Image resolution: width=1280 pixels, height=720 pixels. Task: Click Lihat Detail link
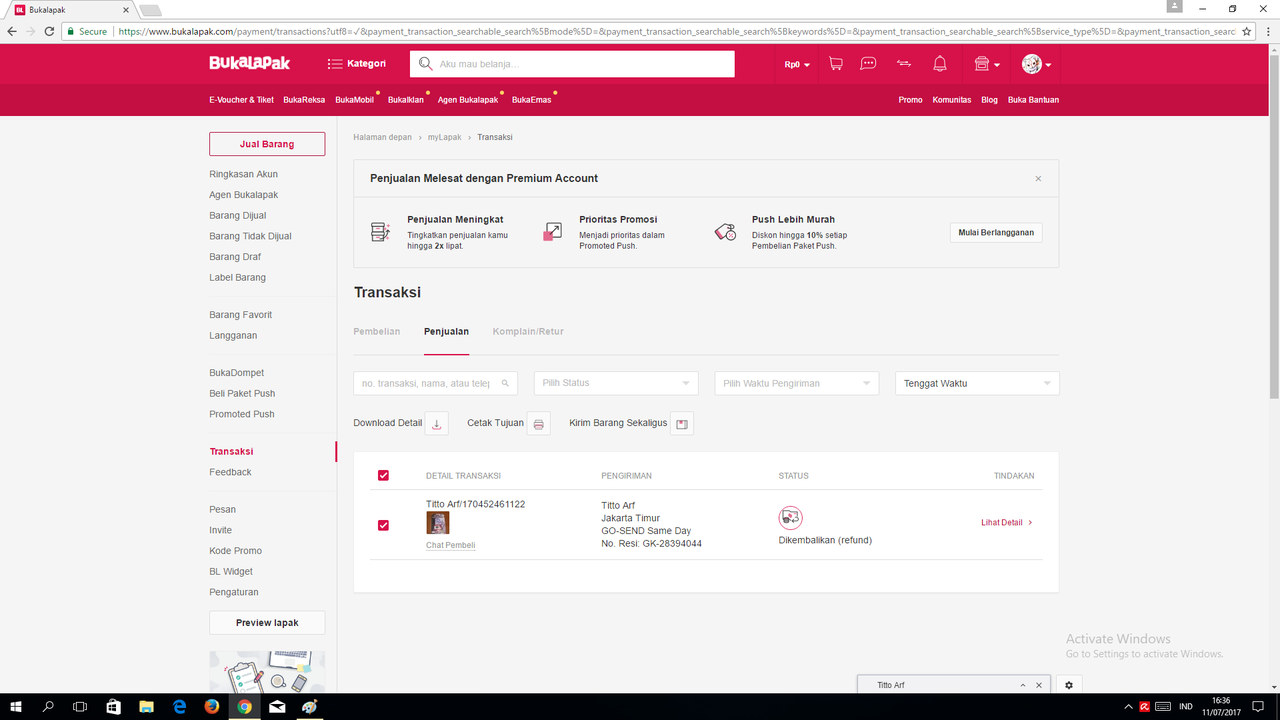(x=1007, y=522)
